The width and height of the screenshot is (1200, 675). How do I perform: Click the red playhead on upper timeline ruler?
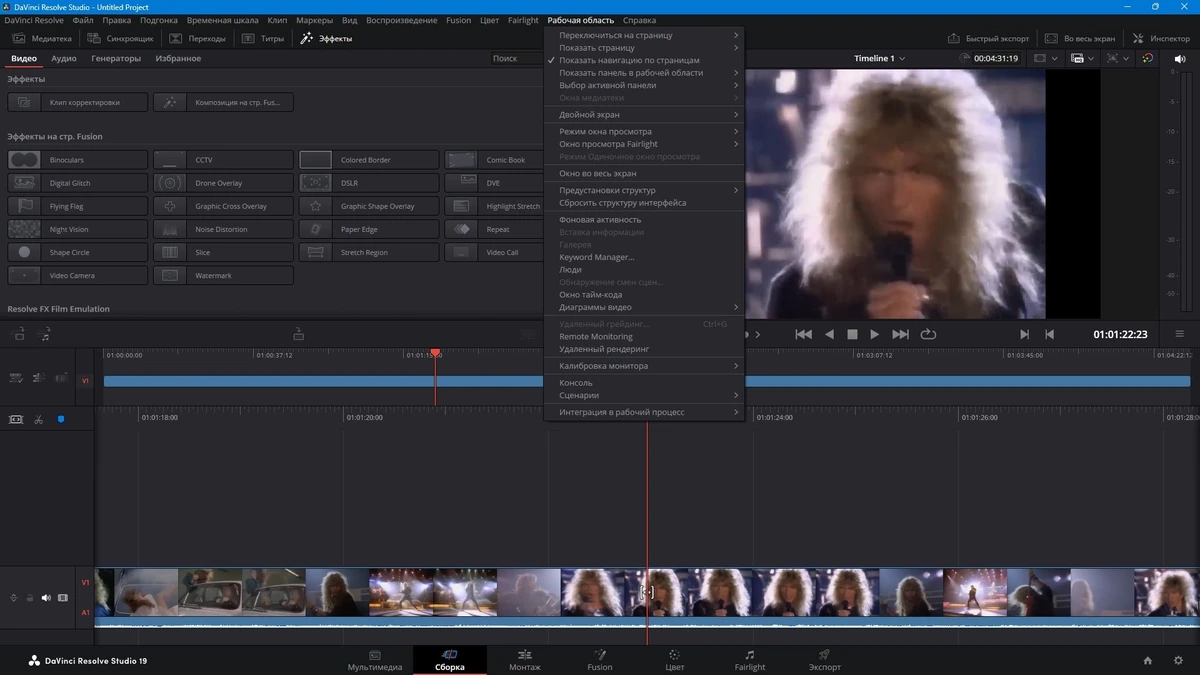coord(435,353)
